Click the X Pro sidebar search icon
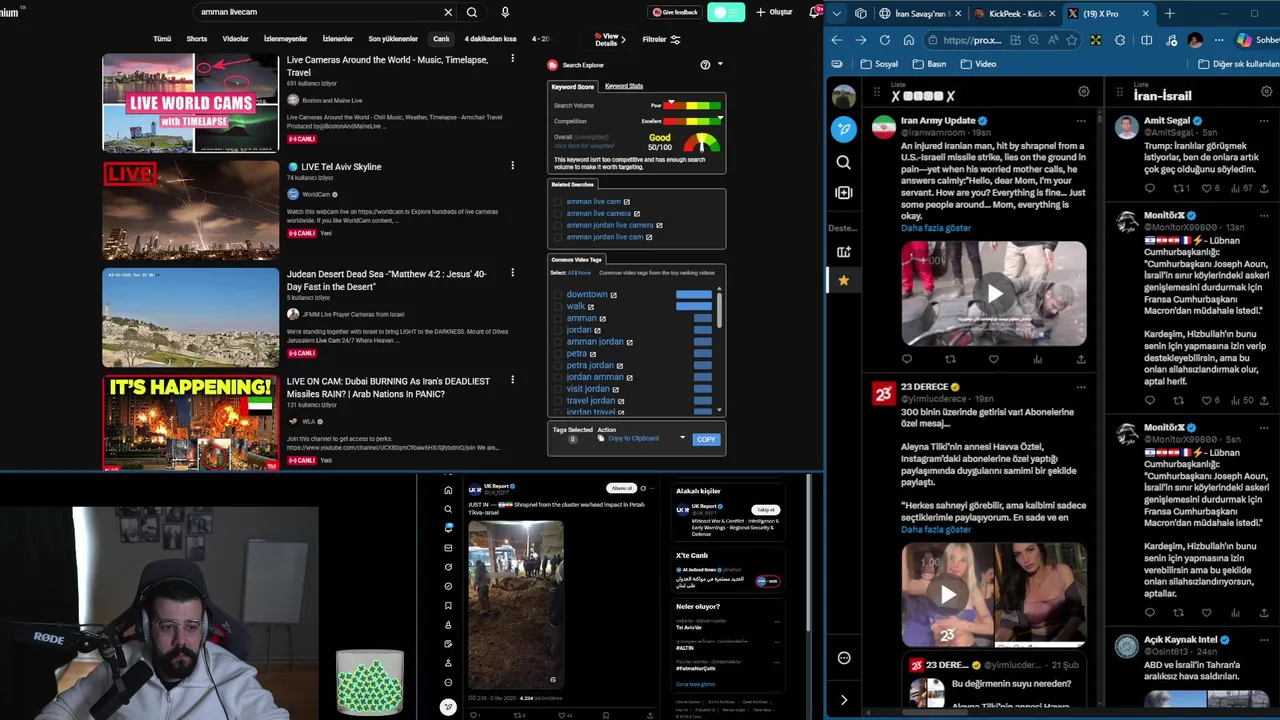Viewport: 1280px width, 720px height. (844, 162)
